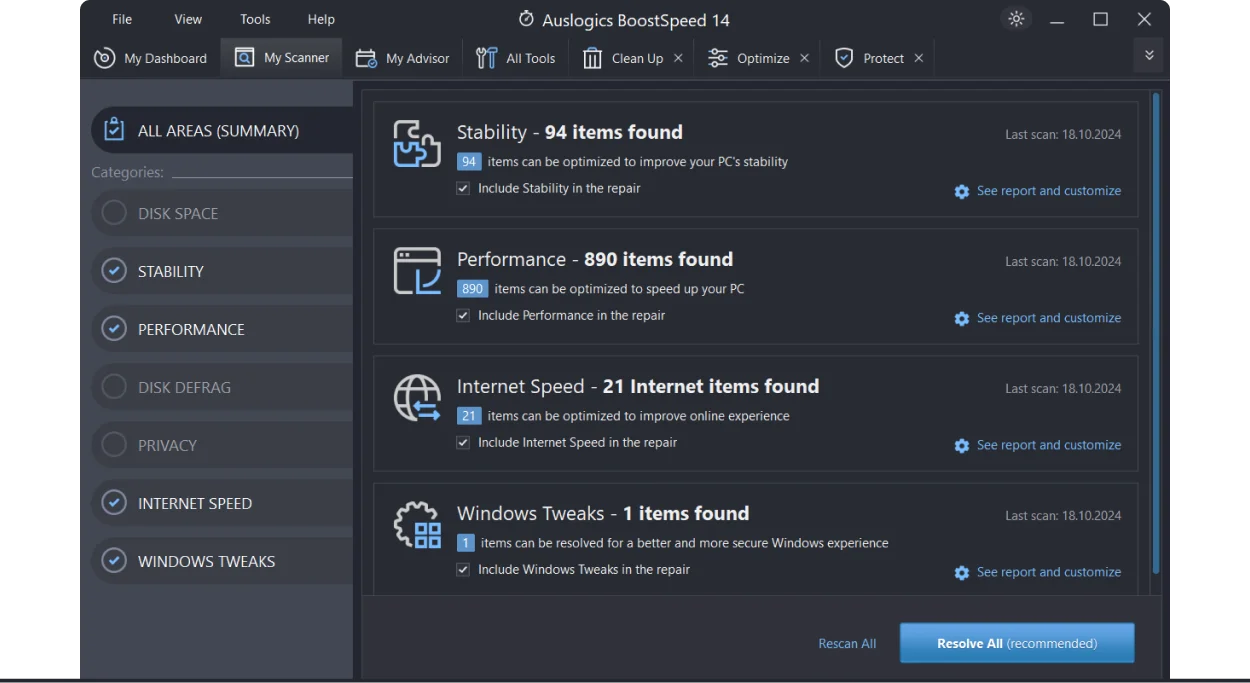Screen dimensions: 1250x683
Task: Open the Help menu
Action: (321, 19)
